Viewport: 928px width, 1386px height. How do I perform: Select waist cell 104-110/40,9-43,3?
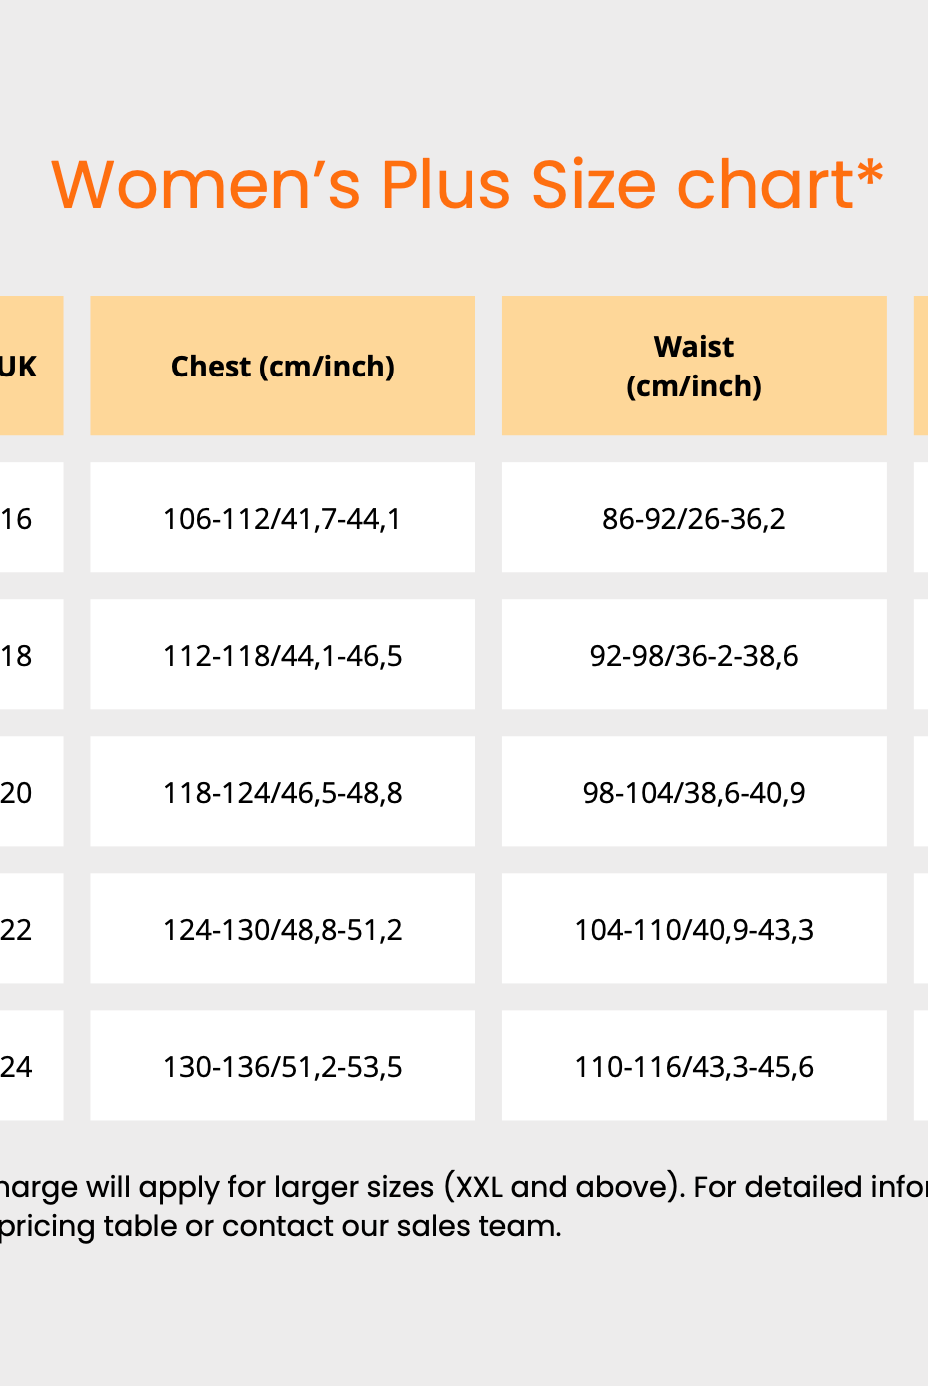[x=694, y=929]
